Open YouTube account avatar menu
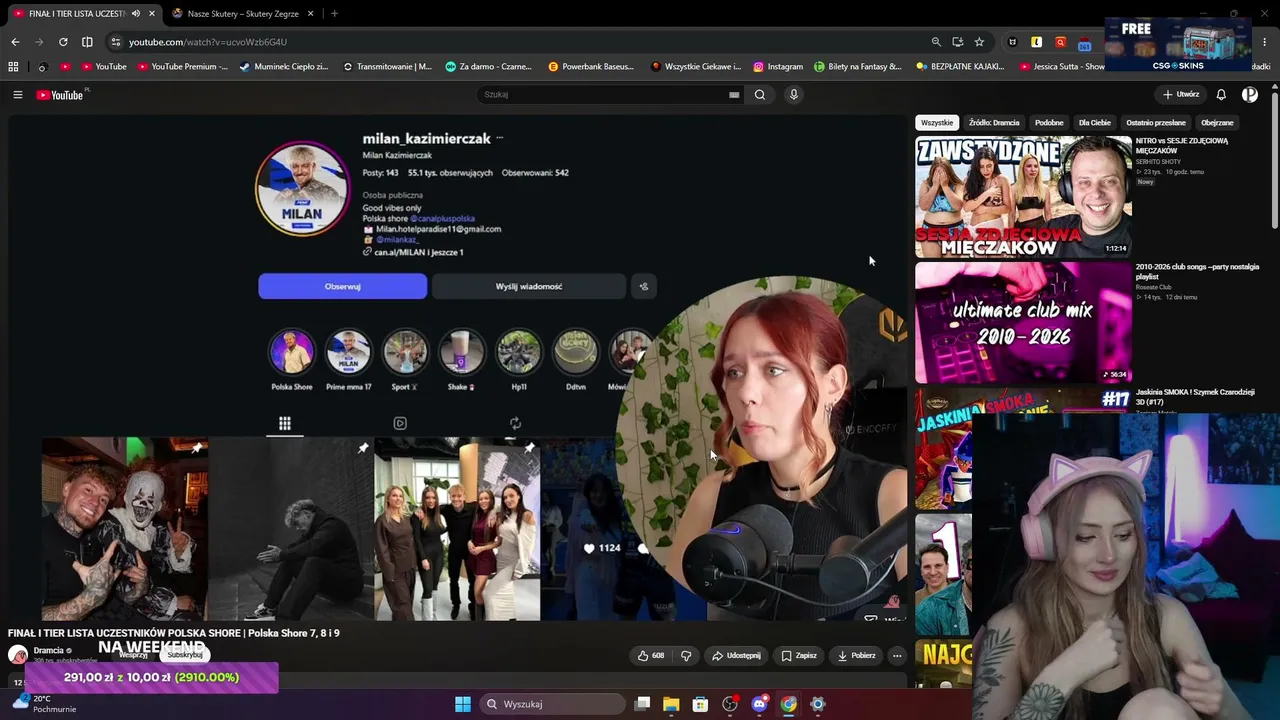Screen dimensions: 1280x720 tap(1250, 95)
